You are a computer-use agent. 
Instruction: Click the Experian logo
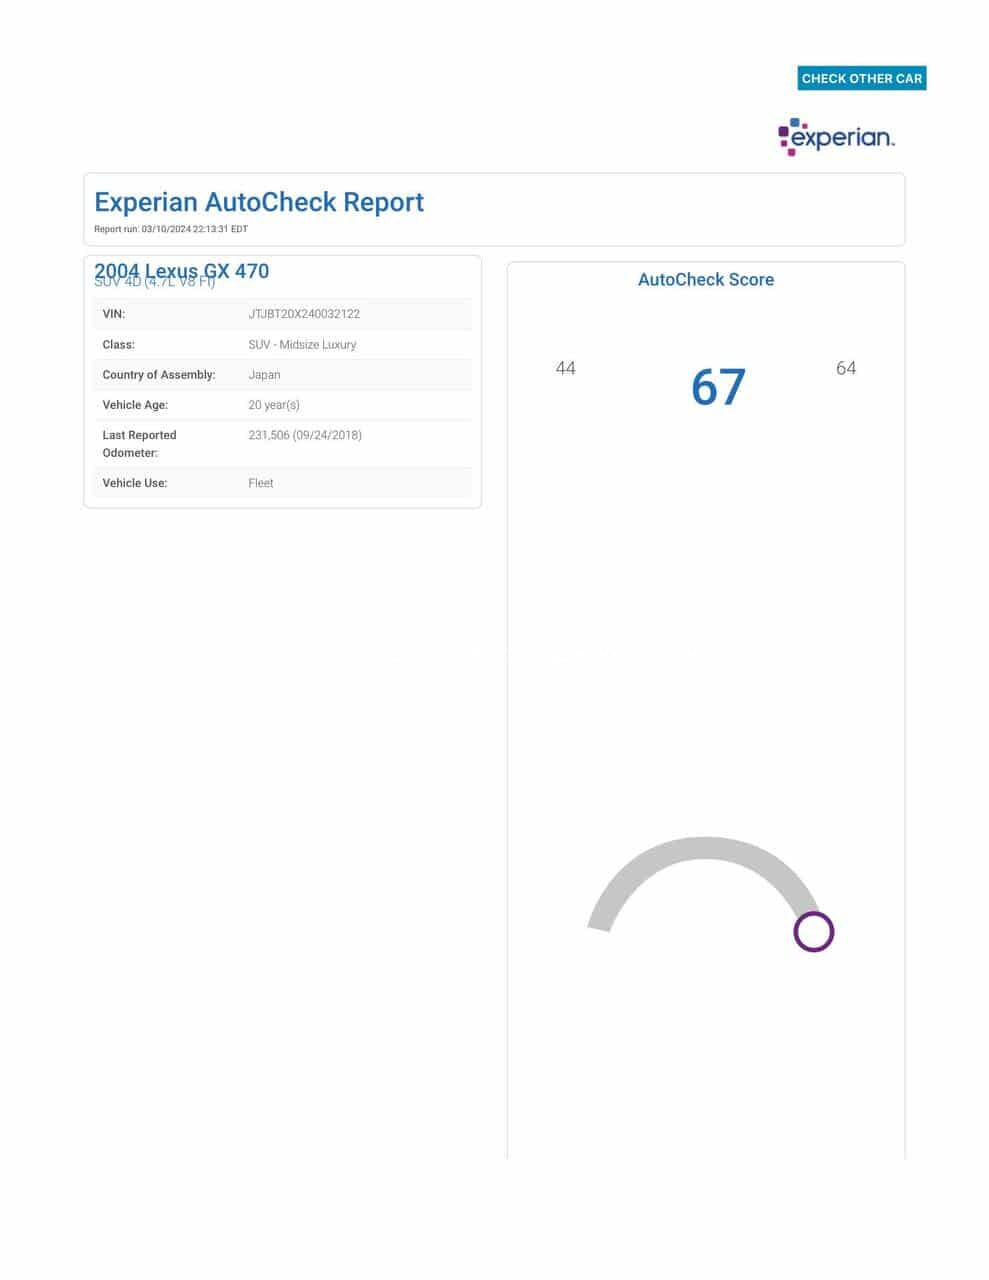pyautogui.click(x=836, y=137)
